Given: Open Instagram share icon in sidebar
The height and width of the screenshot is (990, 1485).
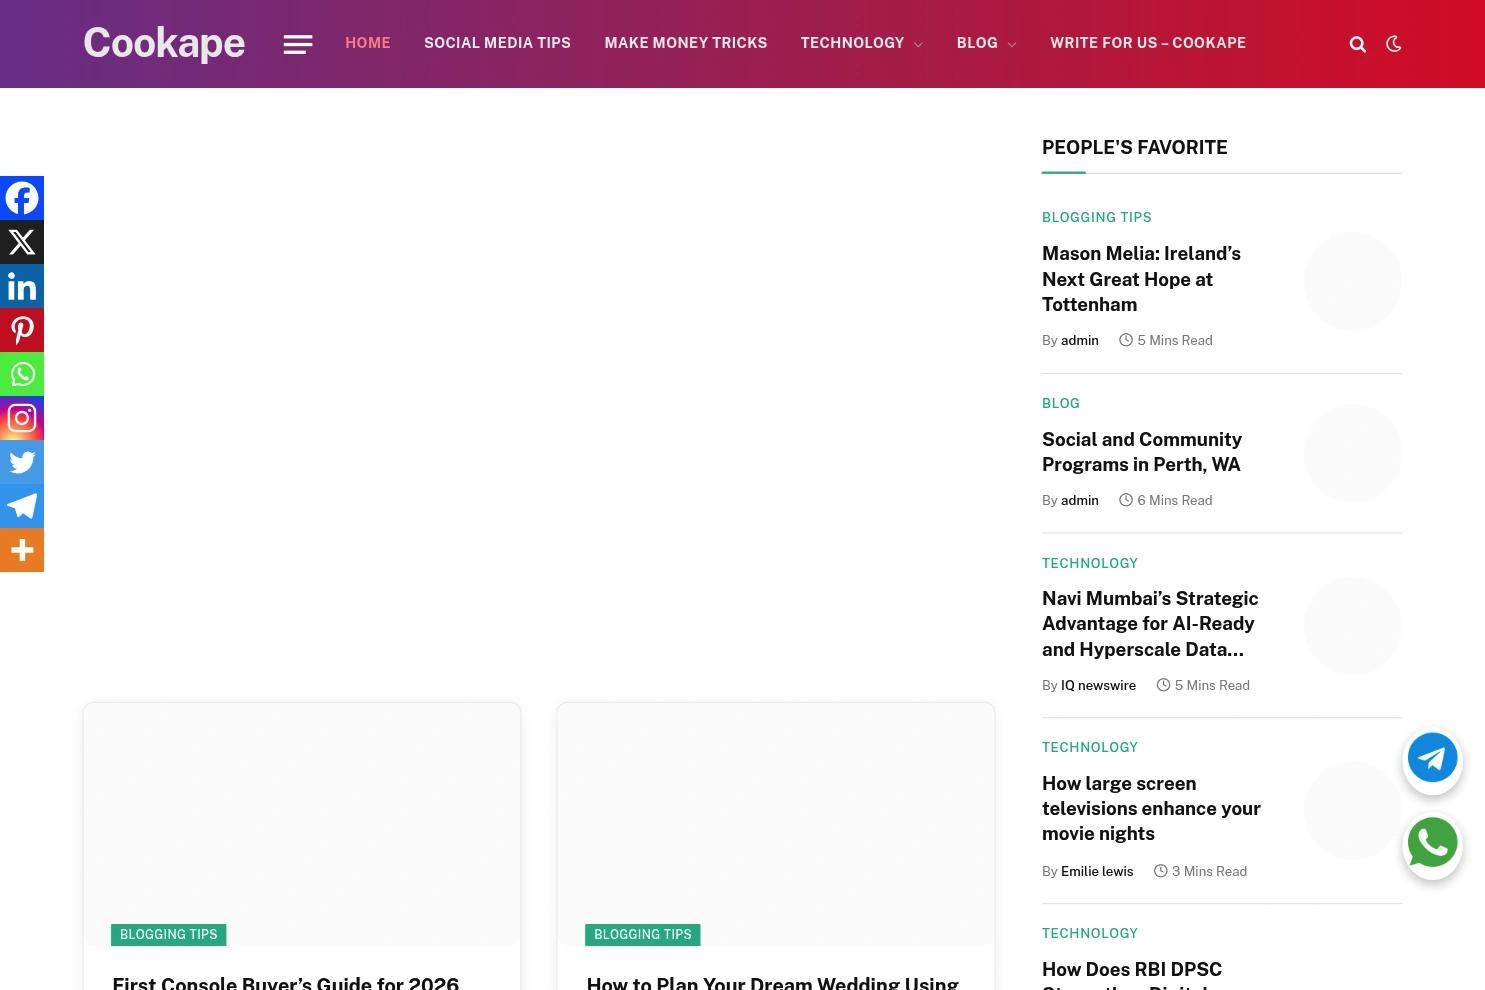Looking at the screenshot, I should (22, 418).
